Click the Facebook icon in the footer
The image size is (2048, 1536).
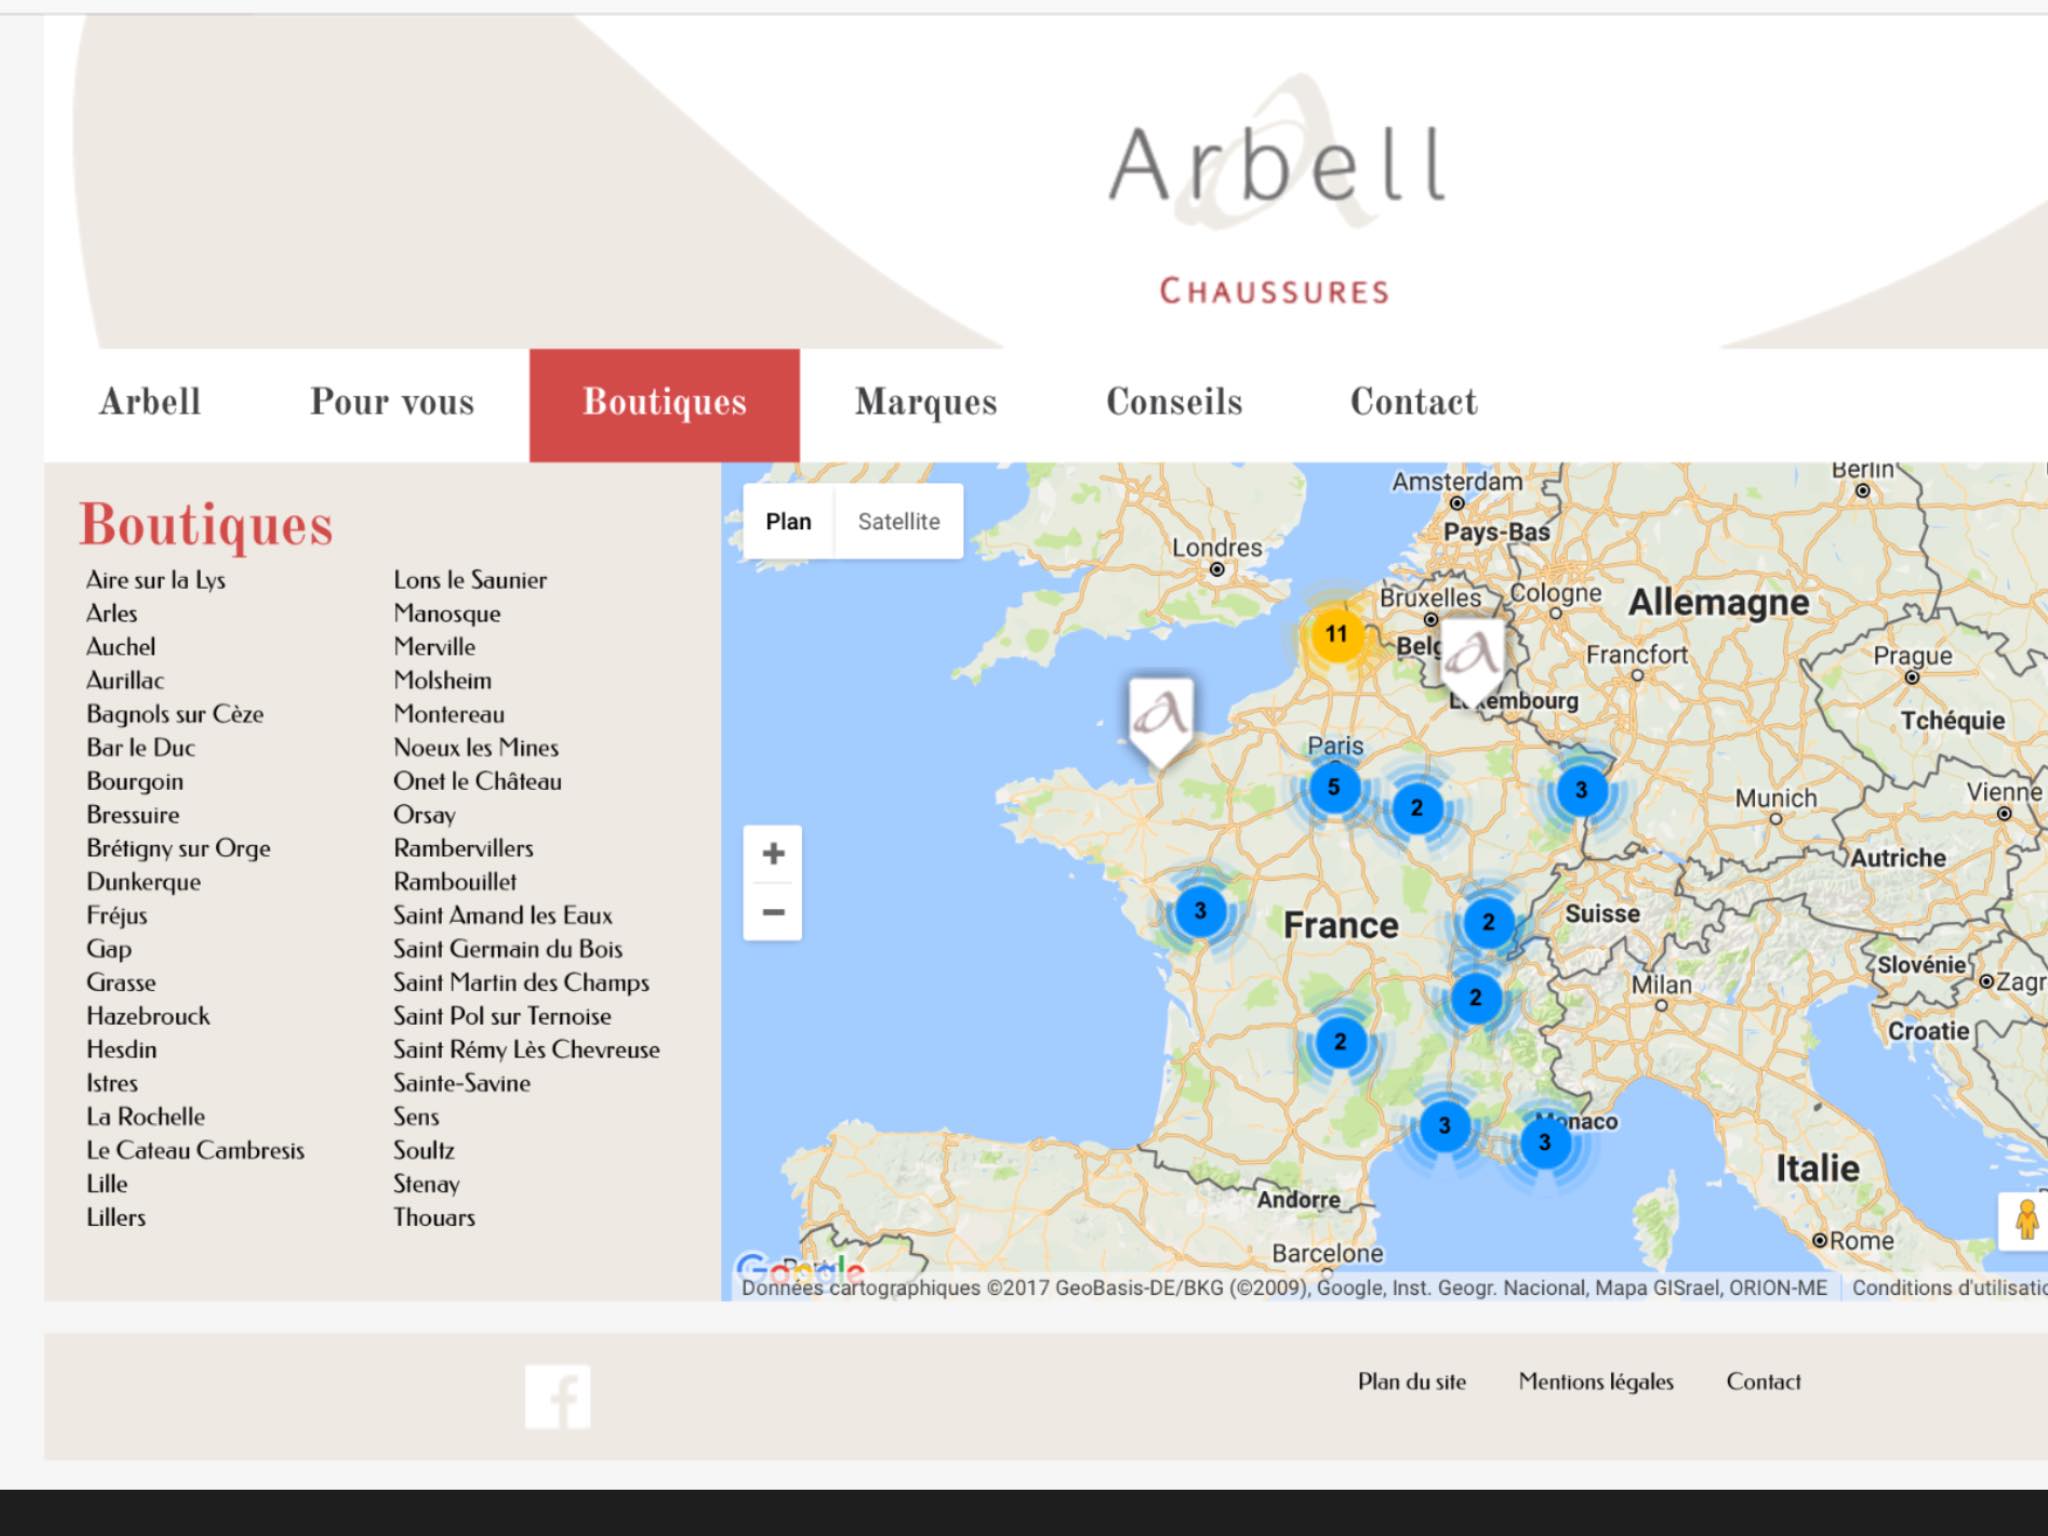point(557,1396)
